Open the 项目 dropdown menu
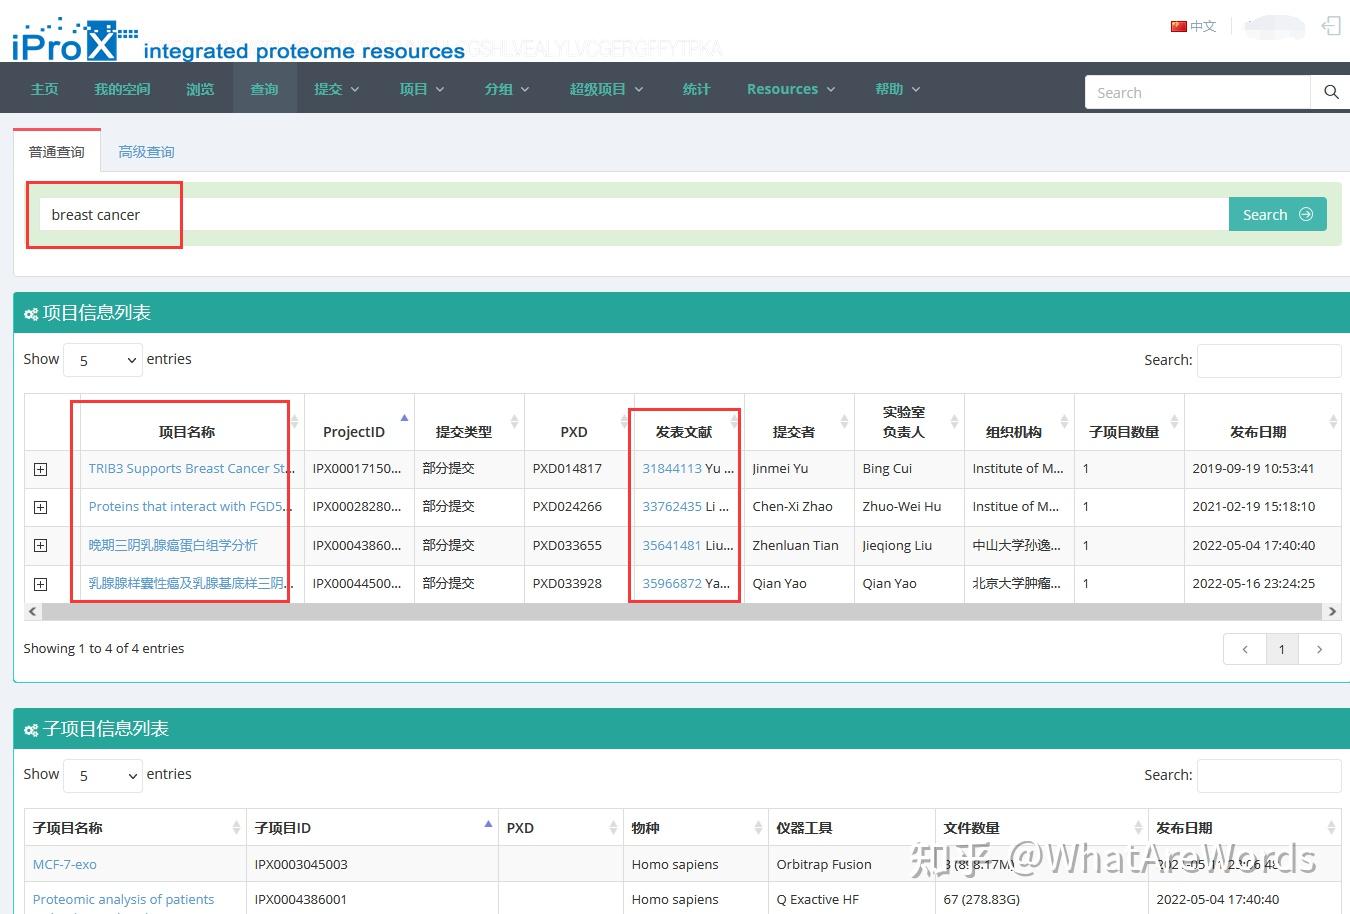The width and height of the screenshot is (1350, 914). (421, 89)
